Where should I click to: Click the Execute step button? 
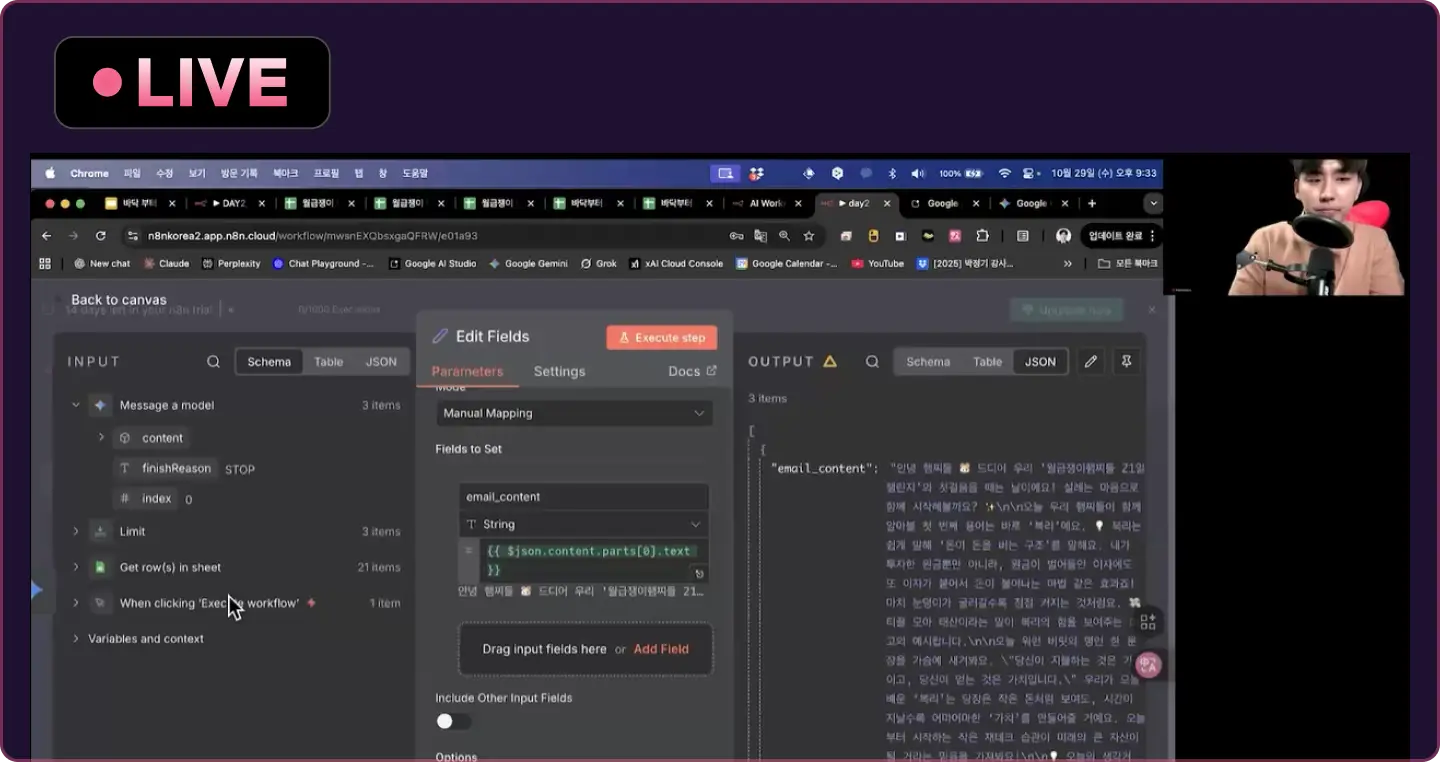click(x=661, y=337)
